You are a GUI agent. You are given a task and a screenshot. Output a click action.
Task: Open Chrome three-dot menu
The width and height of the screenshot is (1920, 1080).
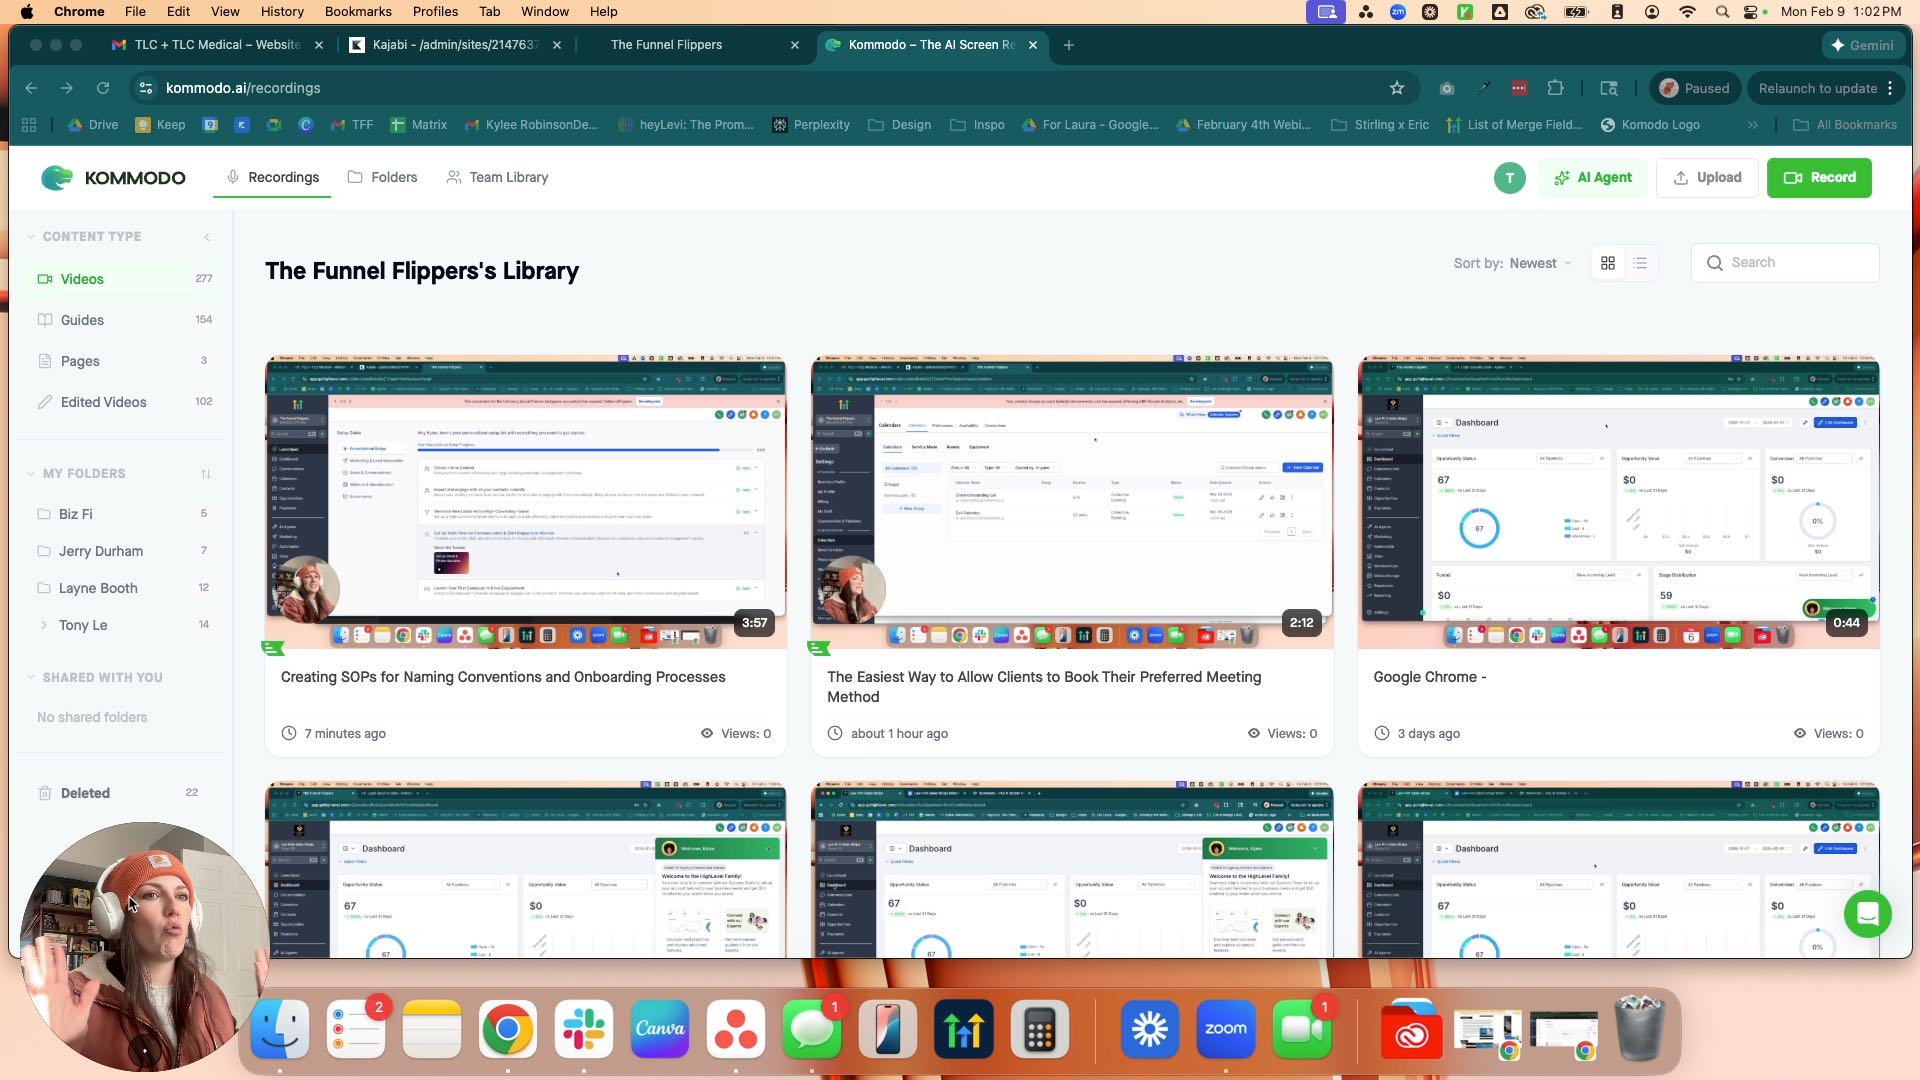(1890, 88)
